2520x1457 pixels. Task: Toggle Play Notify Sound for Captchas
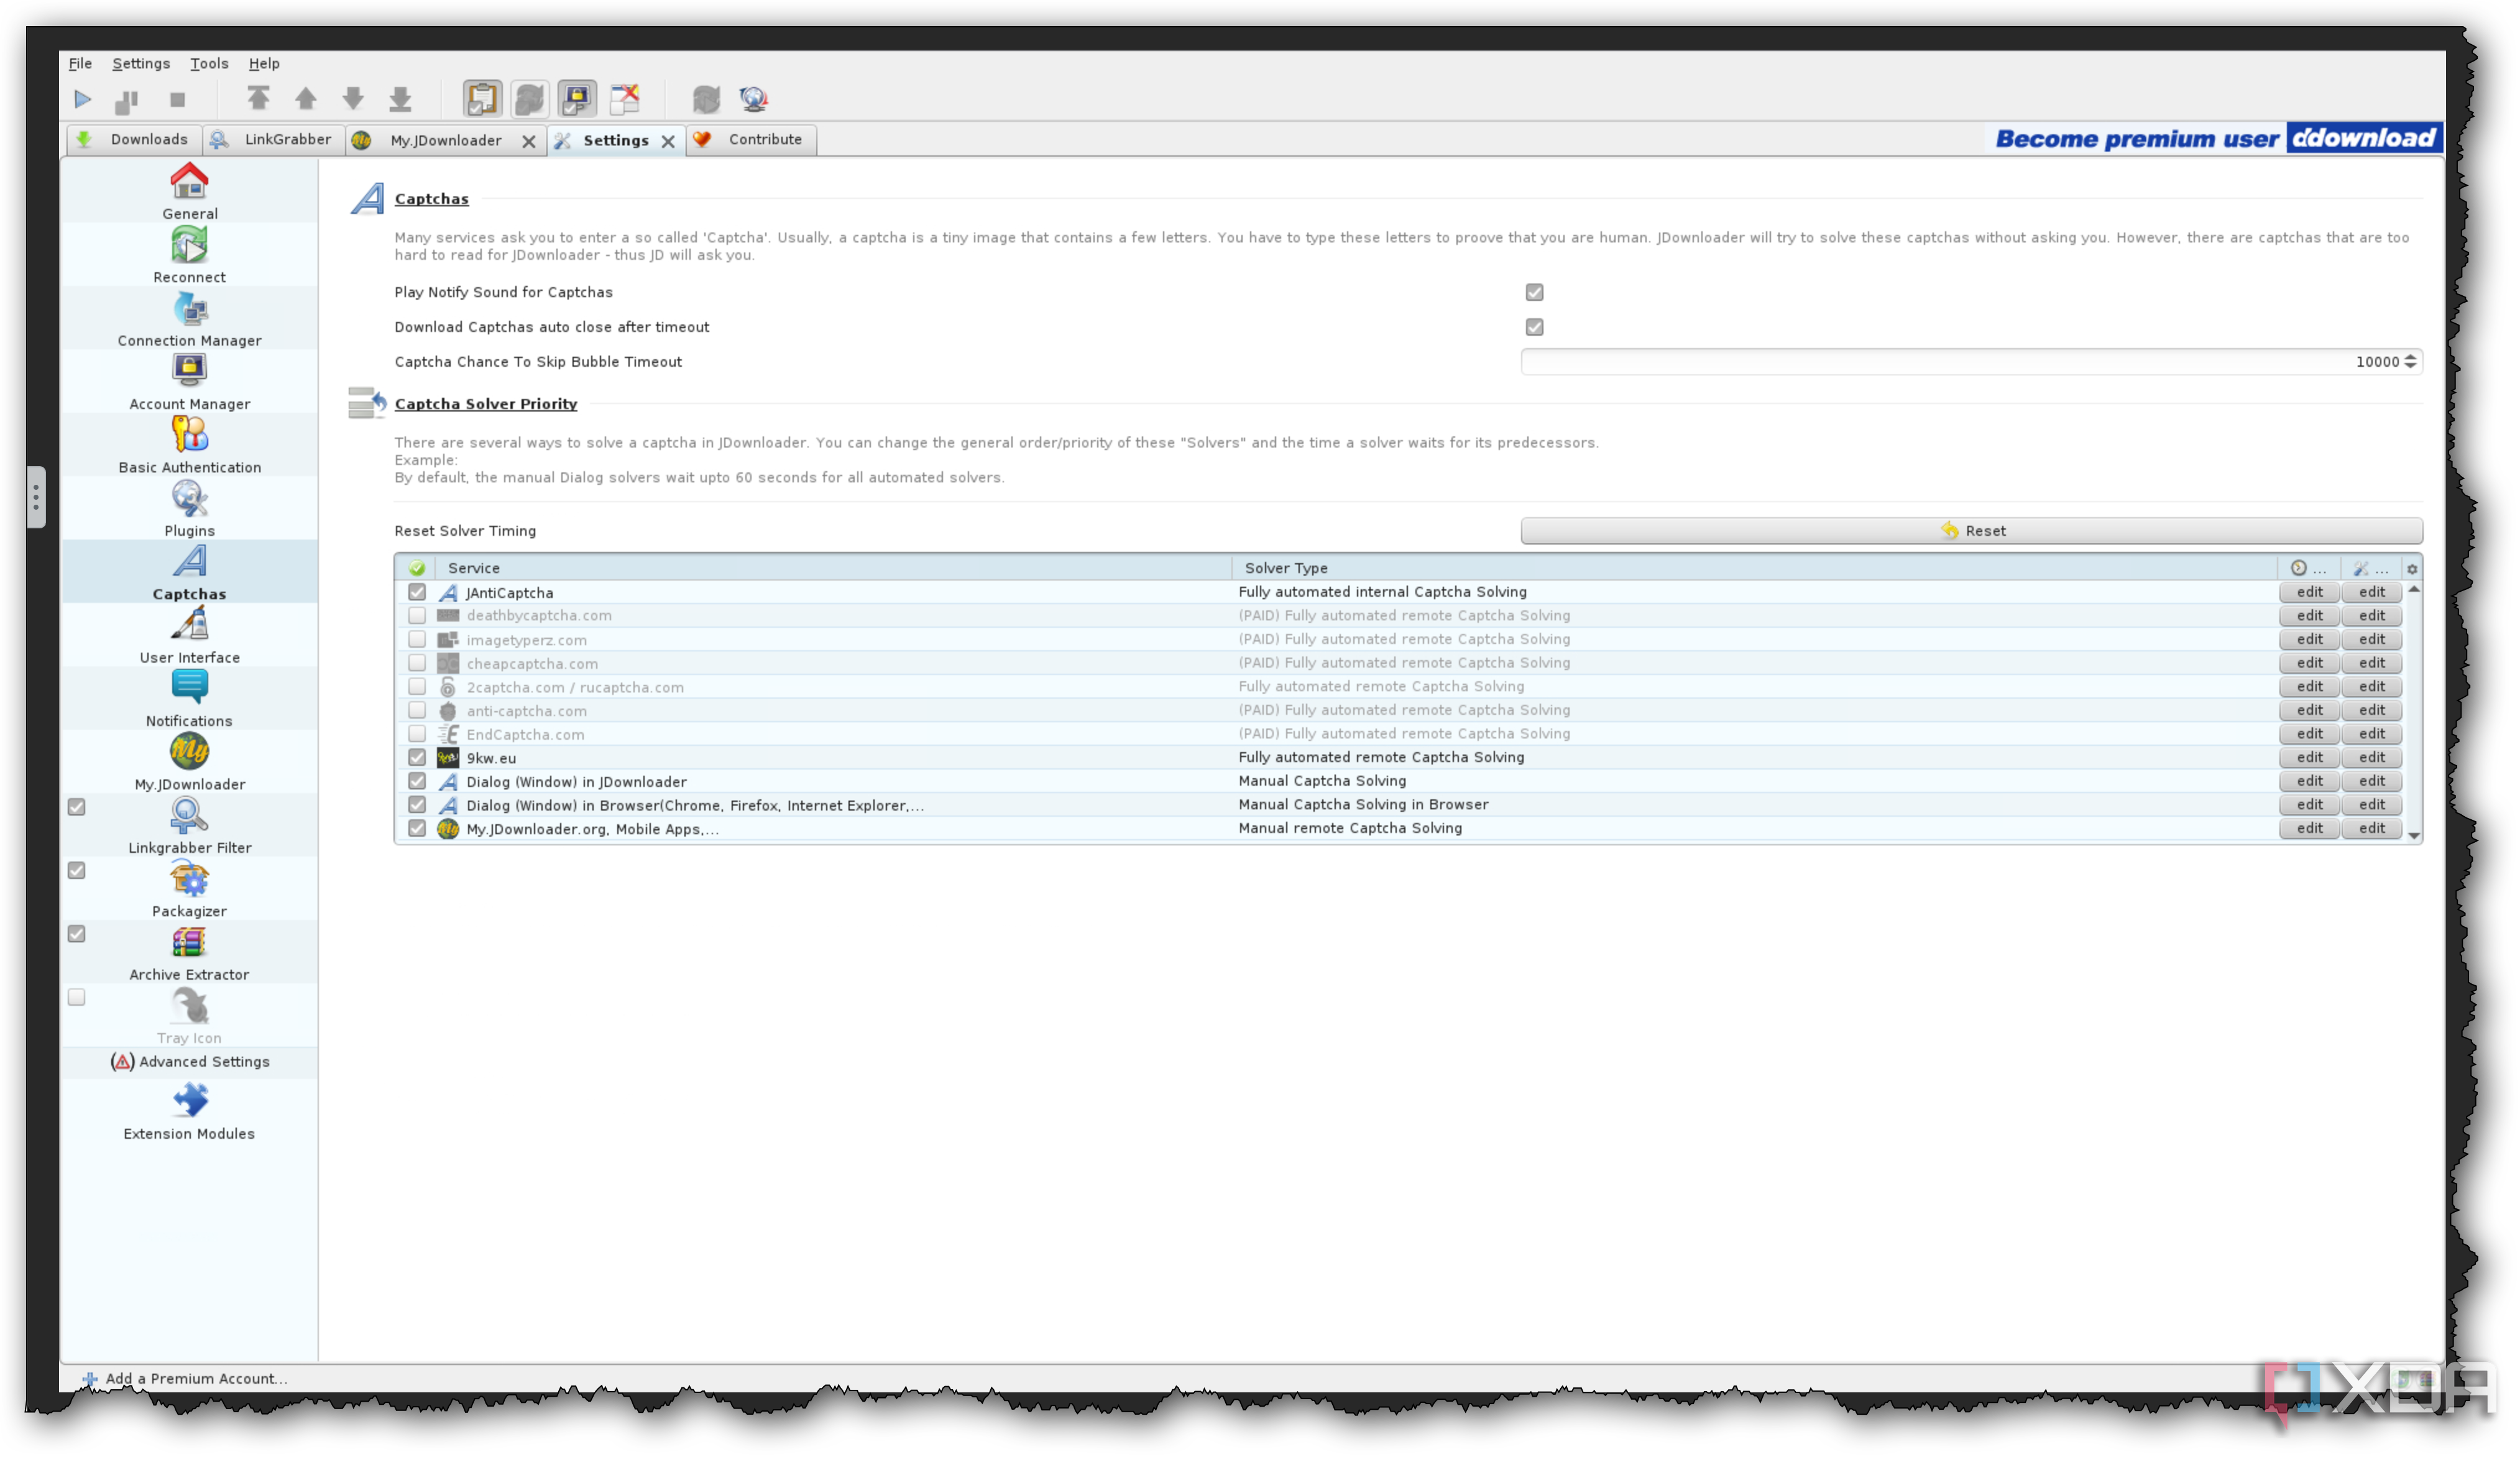1535,292
